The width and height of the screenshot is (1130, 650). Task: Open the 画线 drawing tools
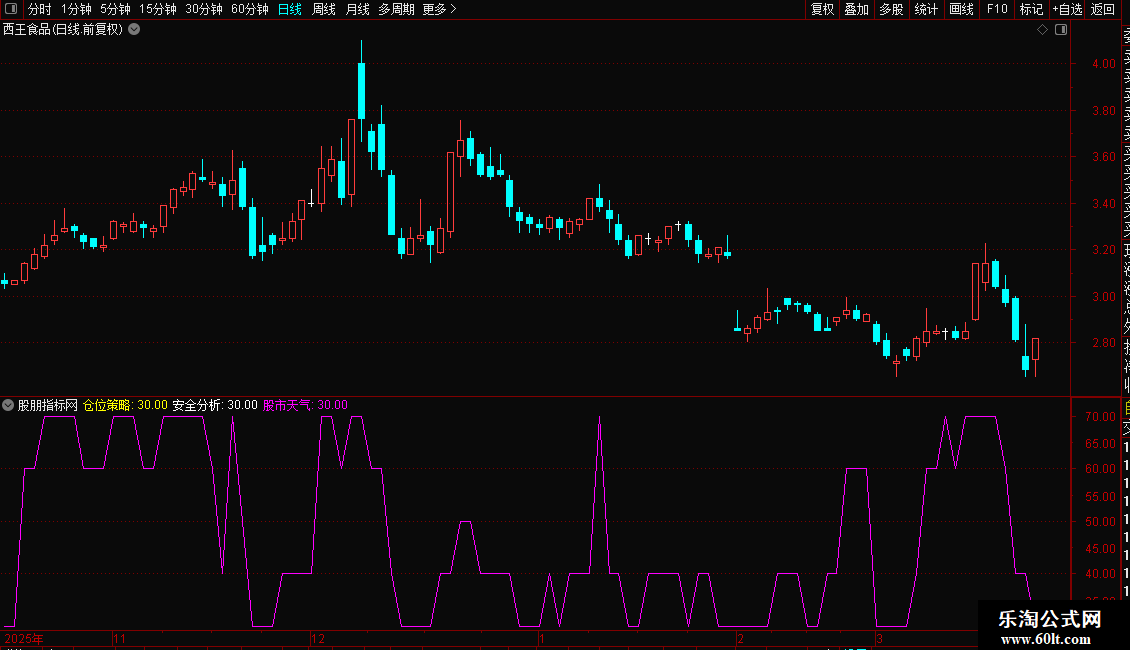click(961, 9)
